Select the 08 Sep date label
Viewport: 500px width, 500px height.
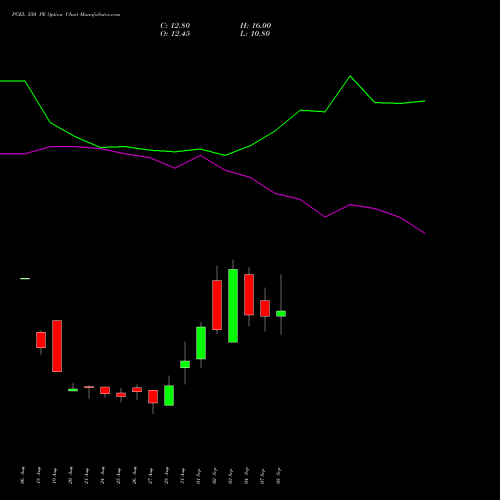[278, 476]
